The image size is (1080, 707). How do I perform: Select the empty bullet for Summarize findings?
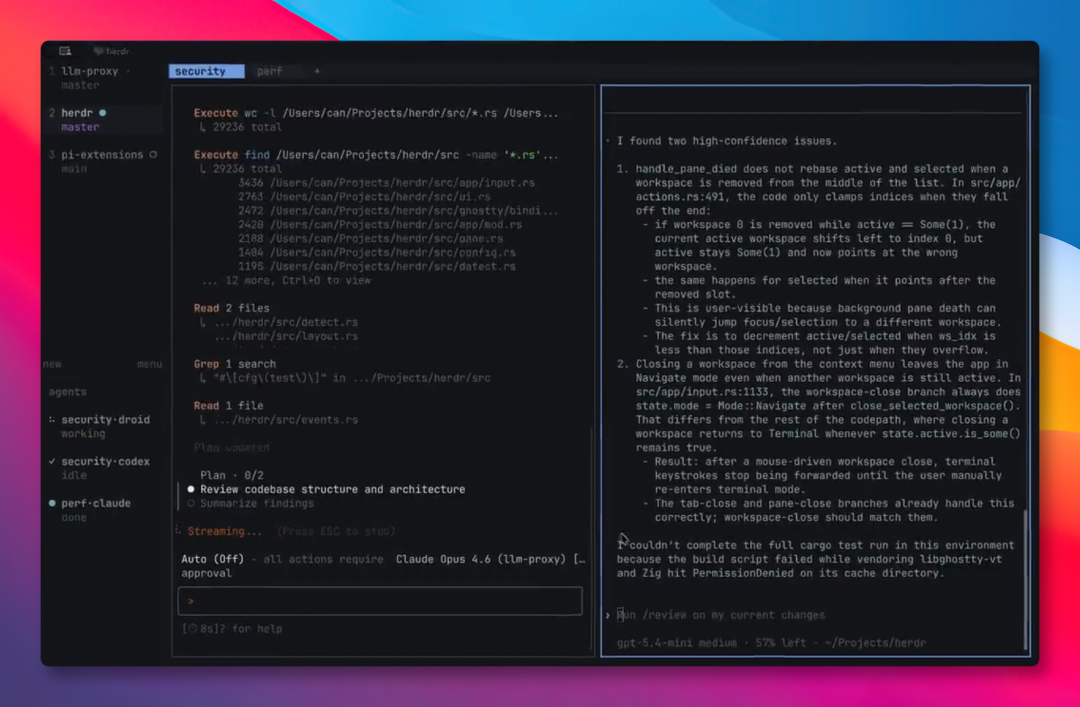coord(191,504)
